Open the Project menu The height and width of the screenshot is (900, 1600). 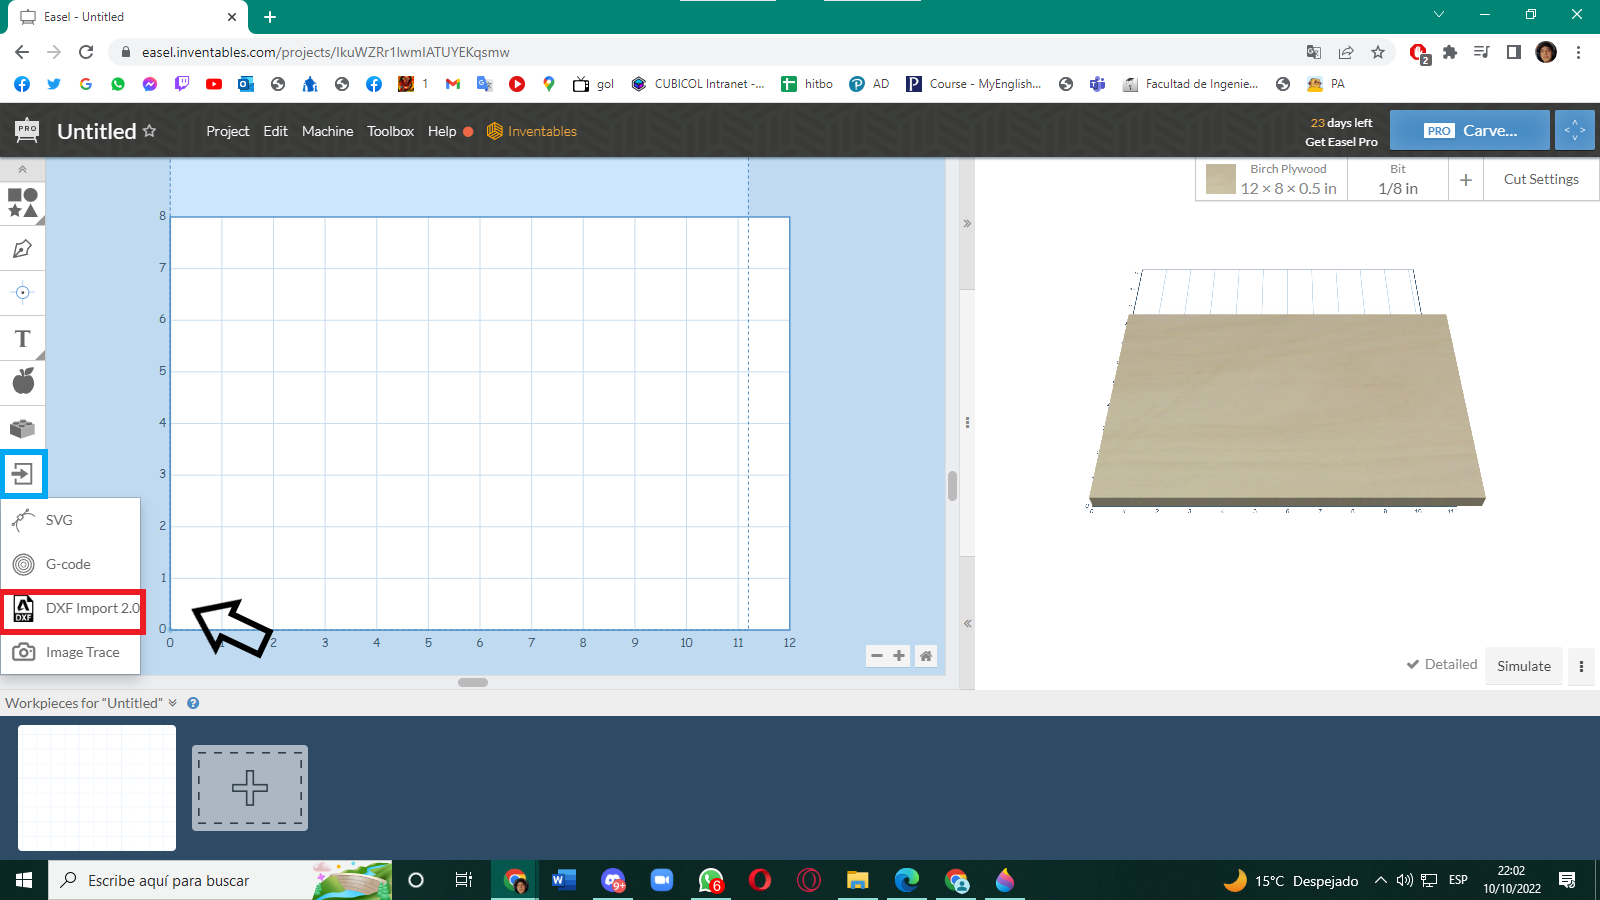[228, 131]
